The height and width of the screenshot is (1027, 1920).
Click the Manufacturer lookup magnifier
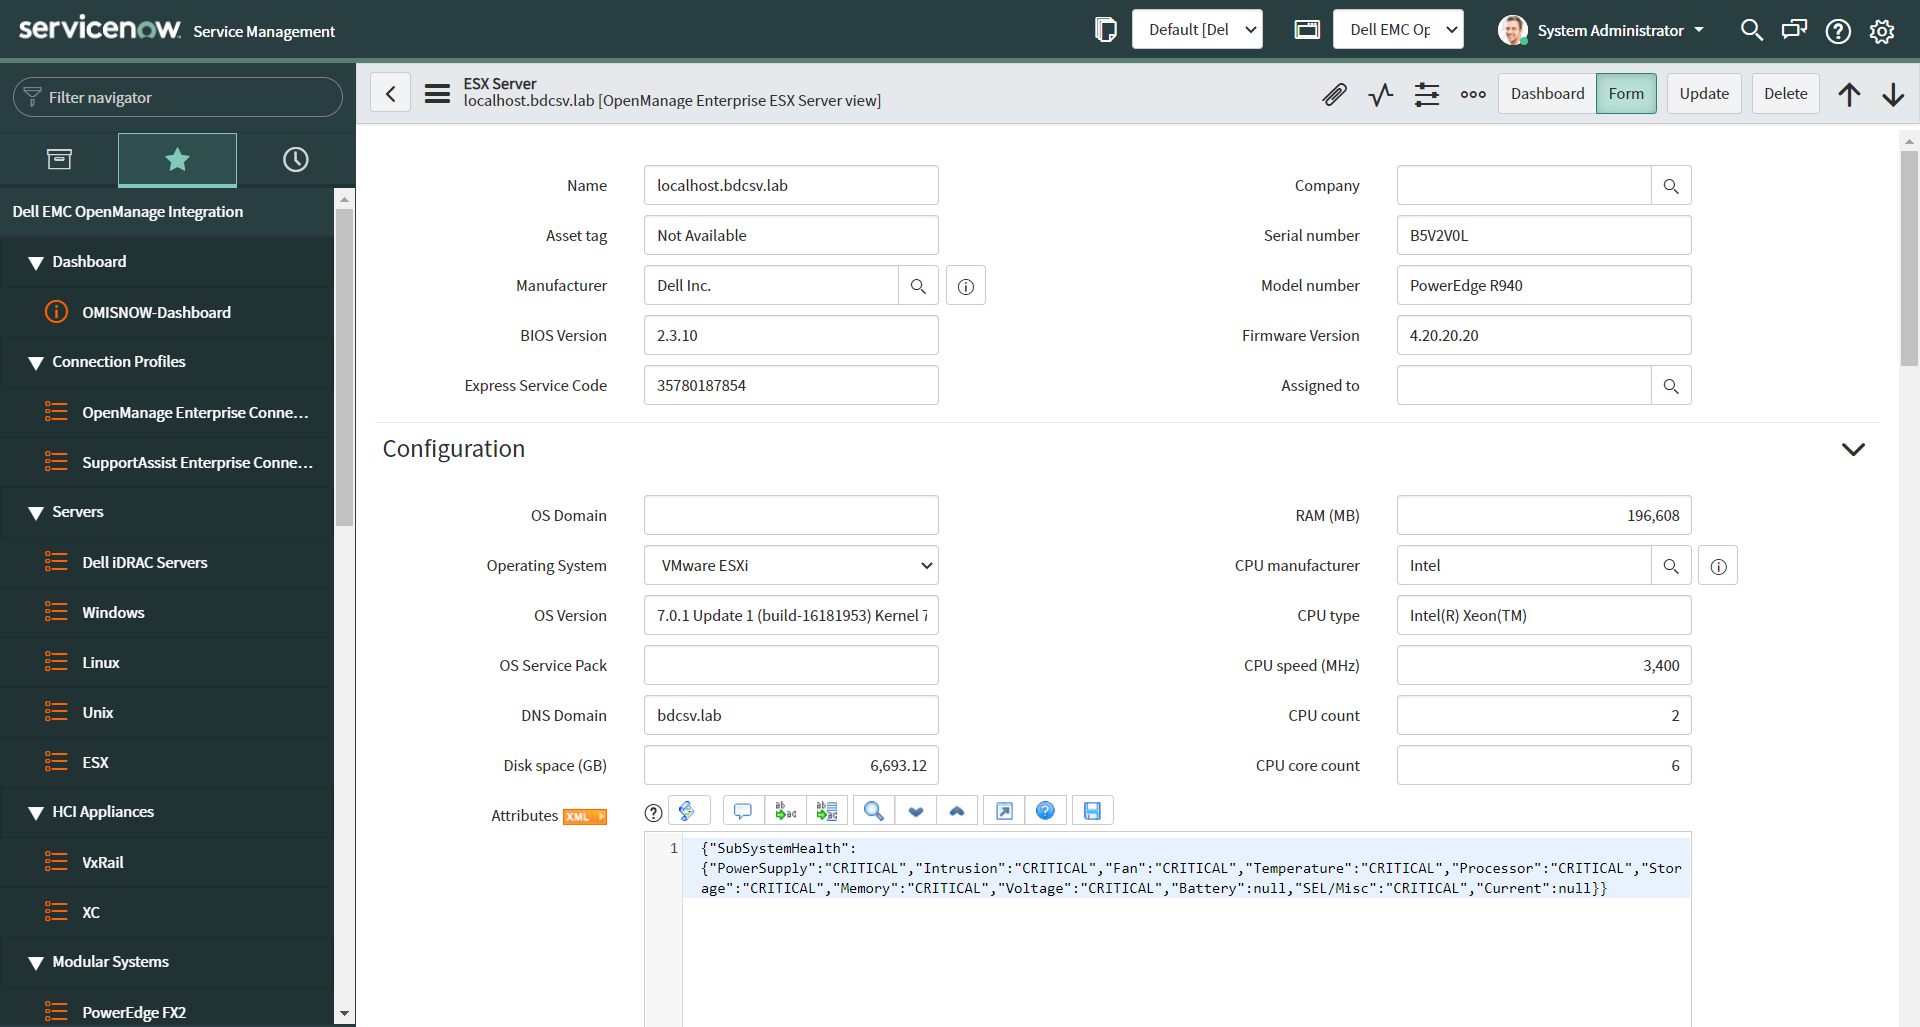918,285
